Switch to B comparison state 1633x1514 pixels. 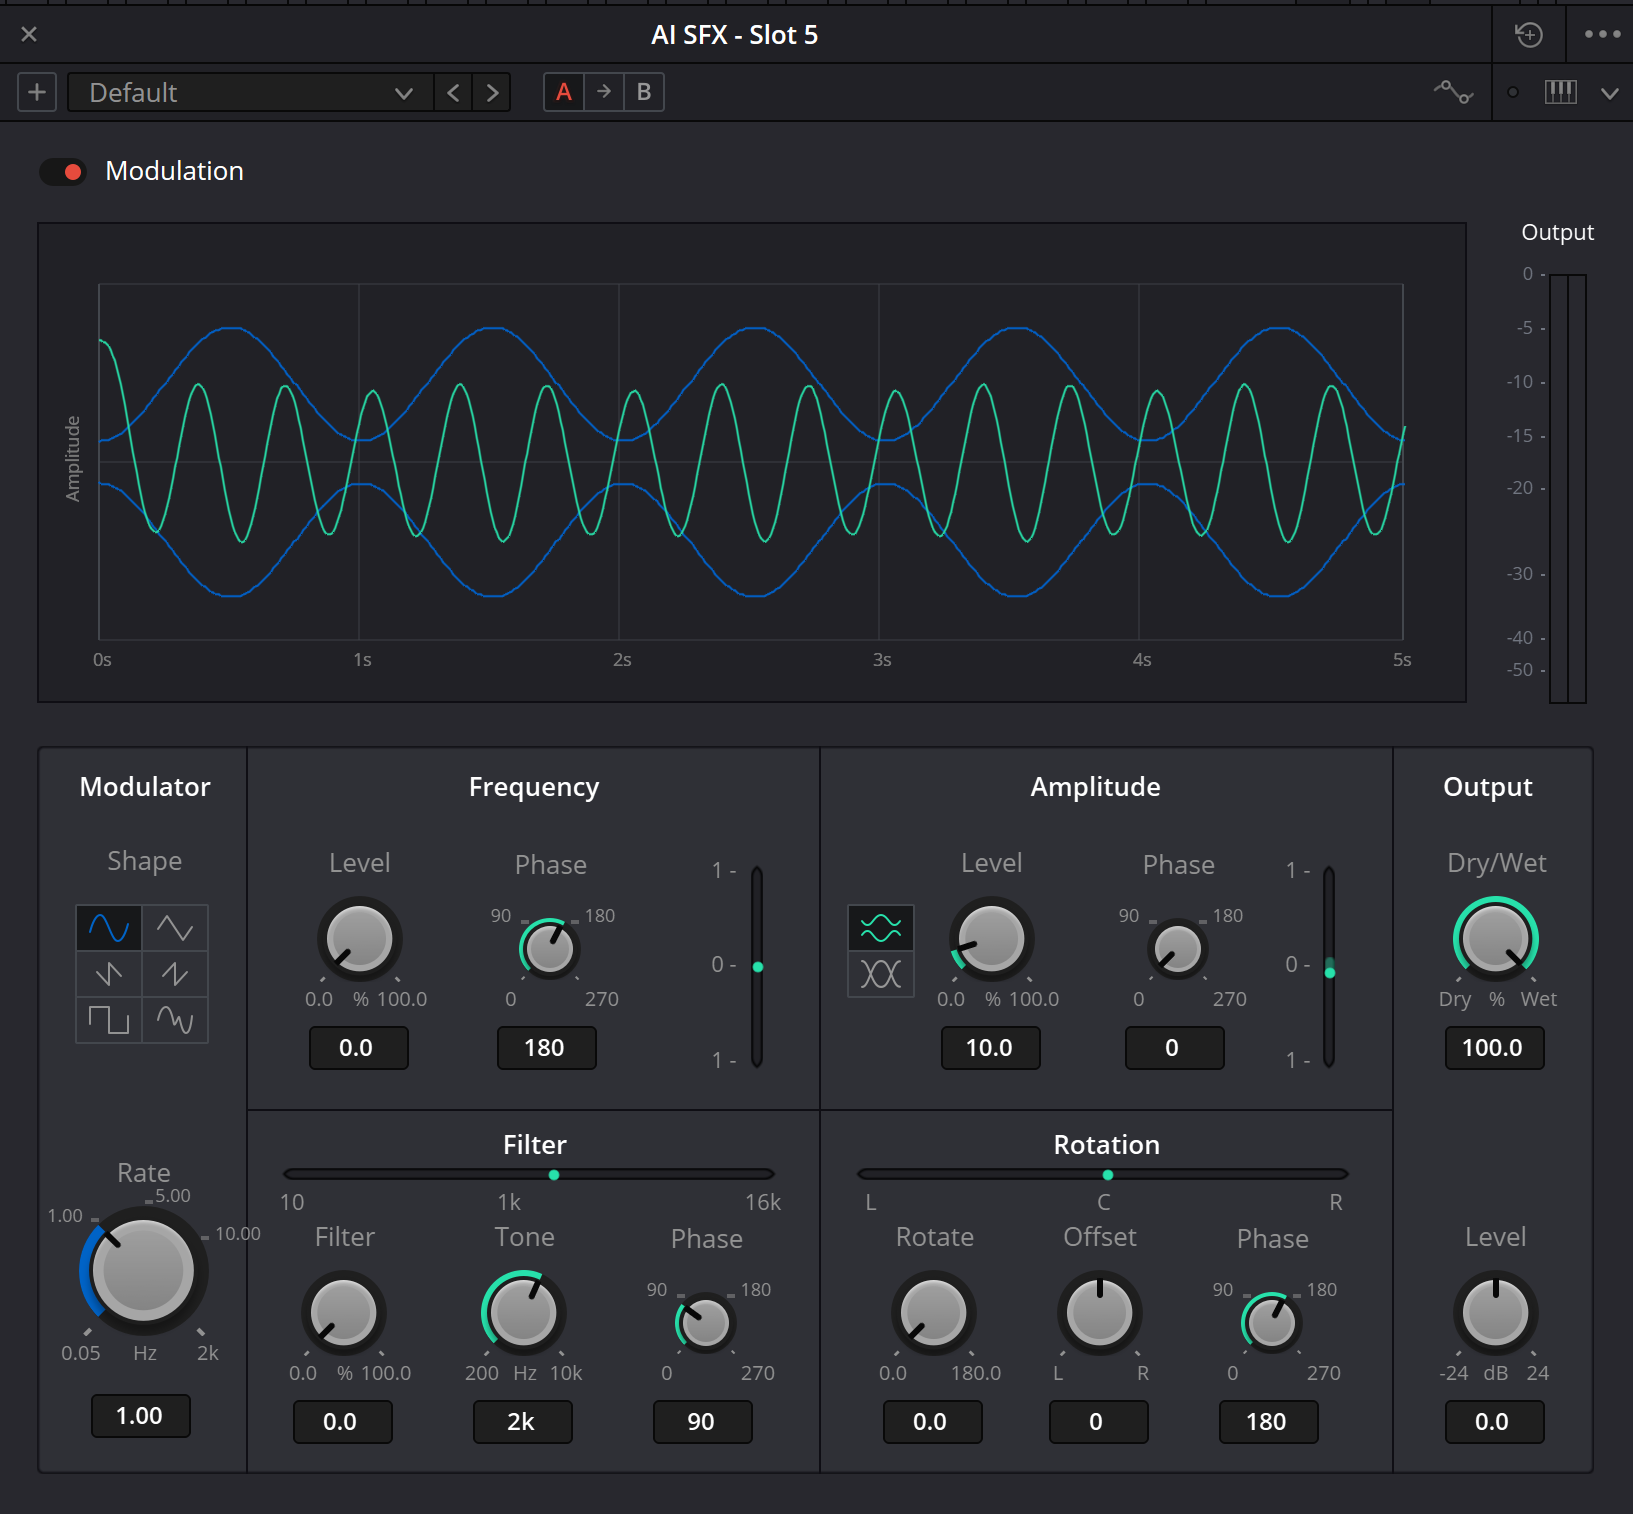(x=644, y=91)
